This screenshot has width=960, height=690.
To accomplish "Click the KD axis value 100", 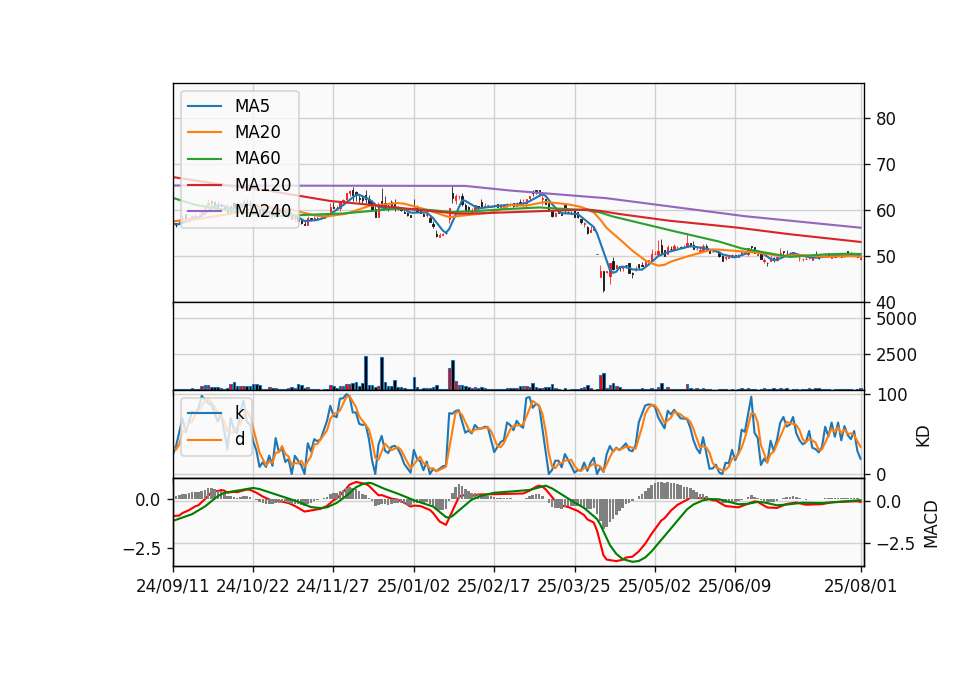I will point(892,396).
